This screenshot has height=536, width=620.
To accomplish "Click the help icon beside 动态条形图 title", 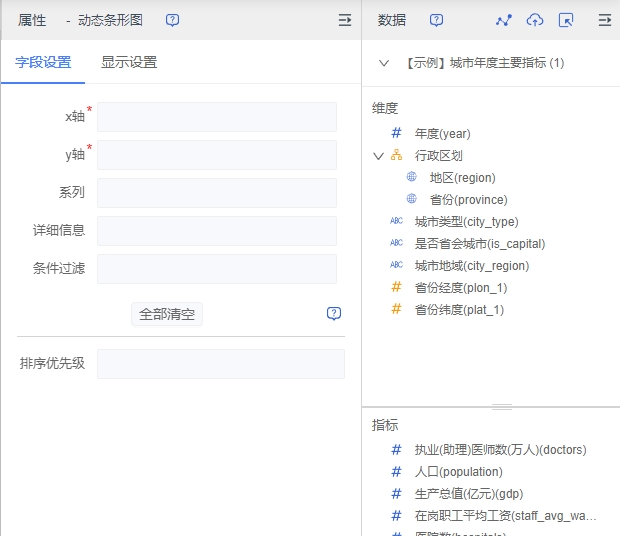I will tap(173, 20).
